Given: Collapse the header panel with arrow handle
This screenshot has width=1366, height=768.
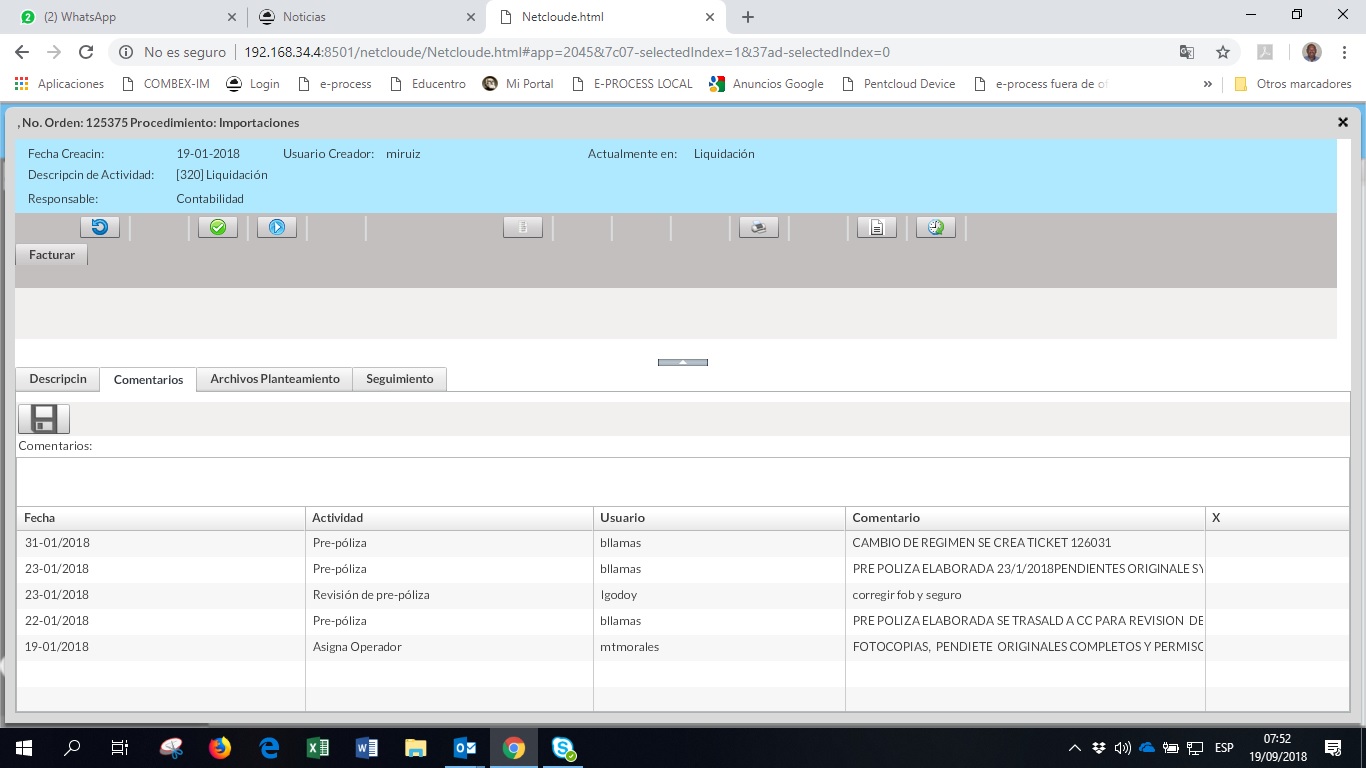Looking at the screenshot, I should click(x=683, y=362).
